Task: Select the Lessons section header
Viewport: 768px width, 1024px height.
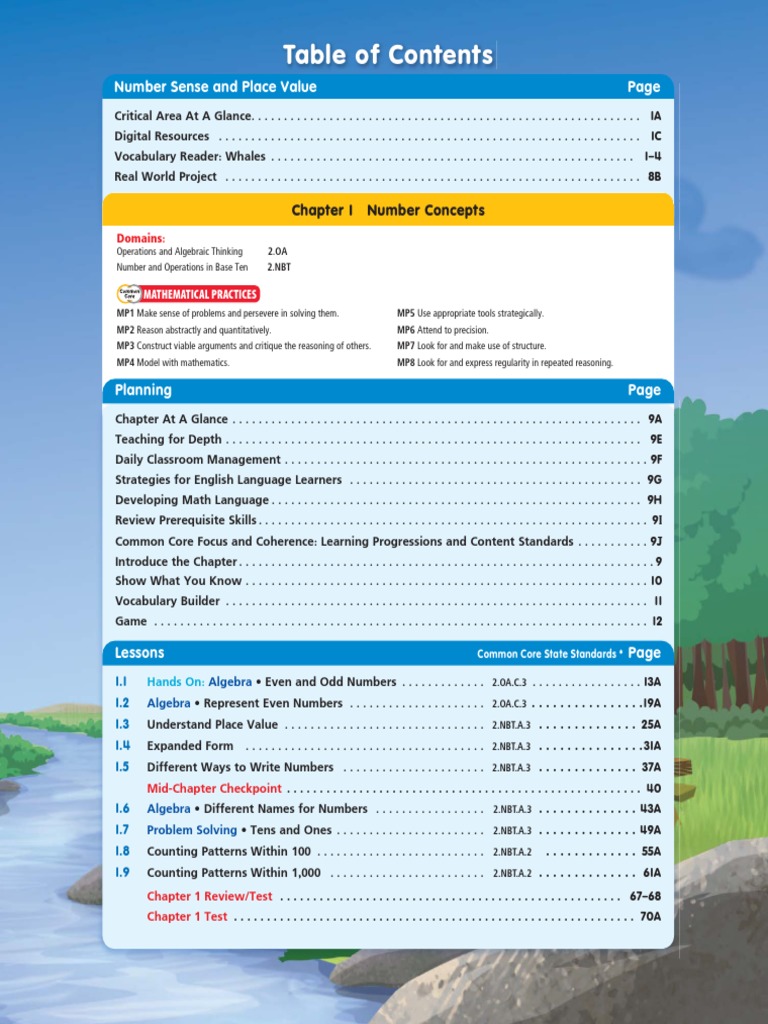Action: tap(388, 653)
